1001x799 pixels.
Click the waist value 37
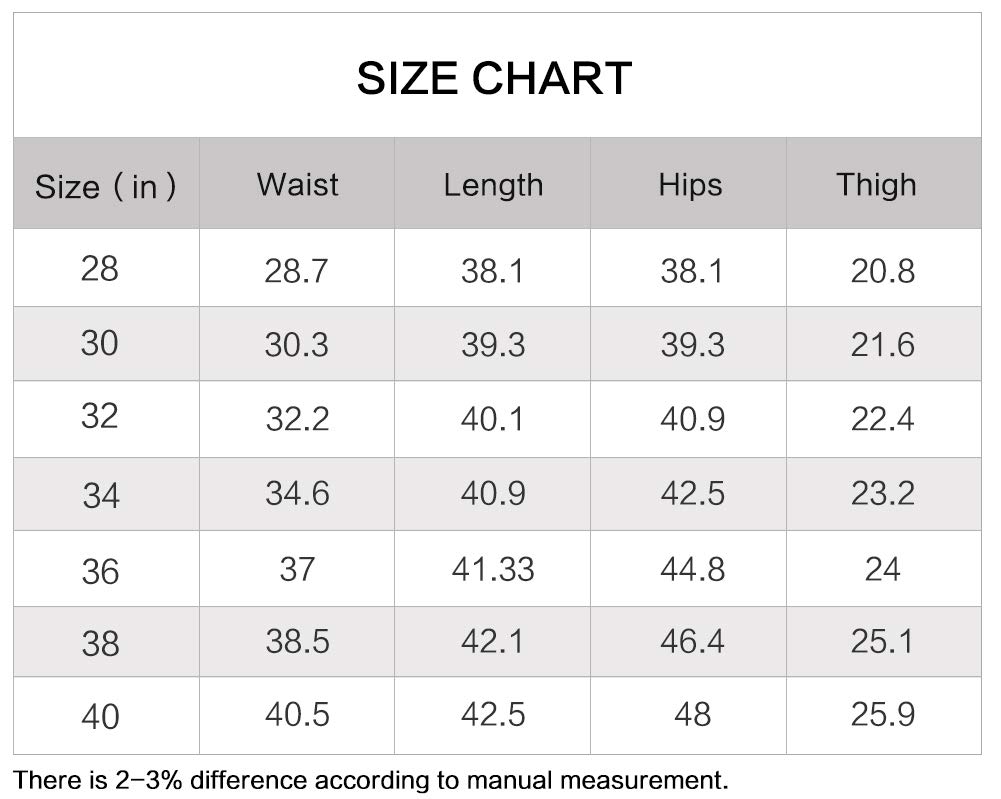tap(297, 569)
